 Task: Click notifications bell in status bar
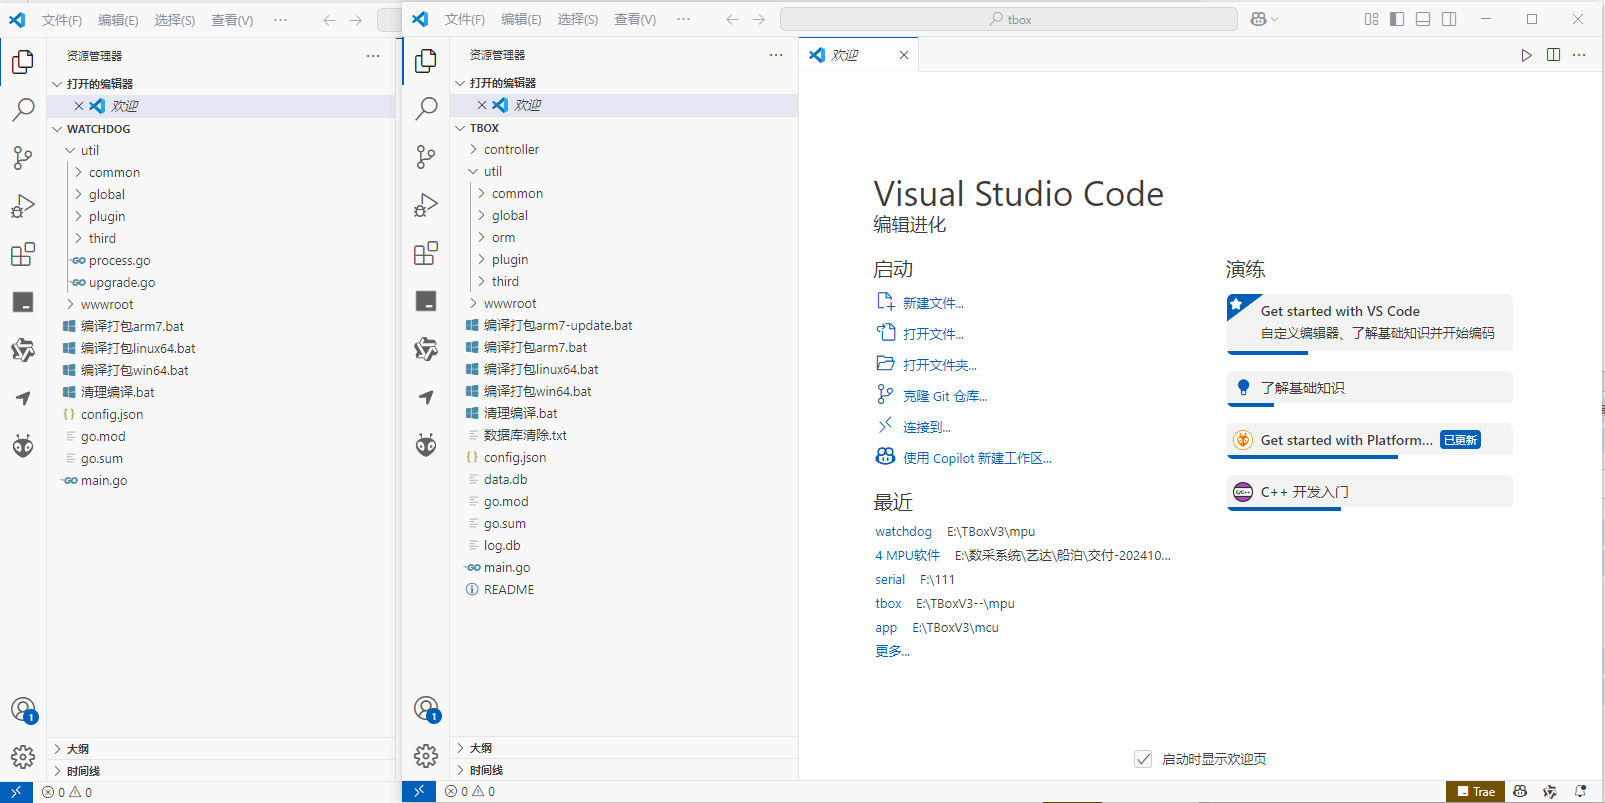[x=1580, y=791]
